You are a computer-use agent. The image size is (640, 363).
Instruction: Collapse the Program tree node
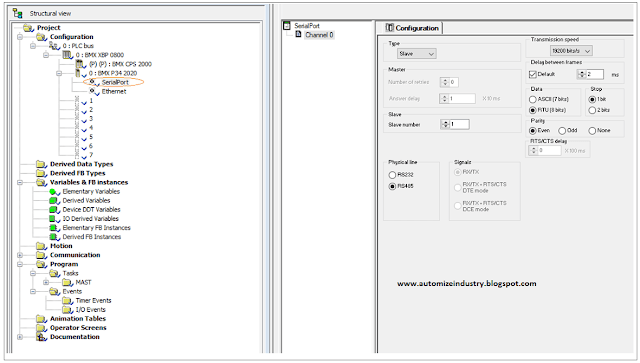click(20, 264)
